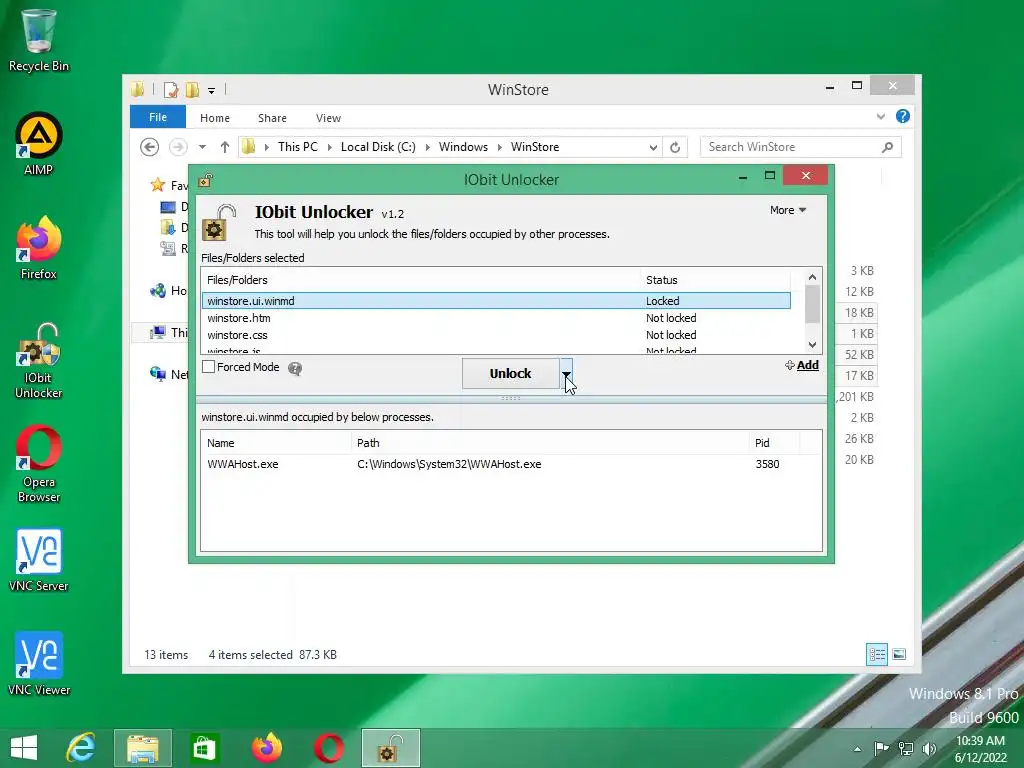Click the Explorer forward arrow
This screenshot has height=768, width=1024.
click(178, 148)
